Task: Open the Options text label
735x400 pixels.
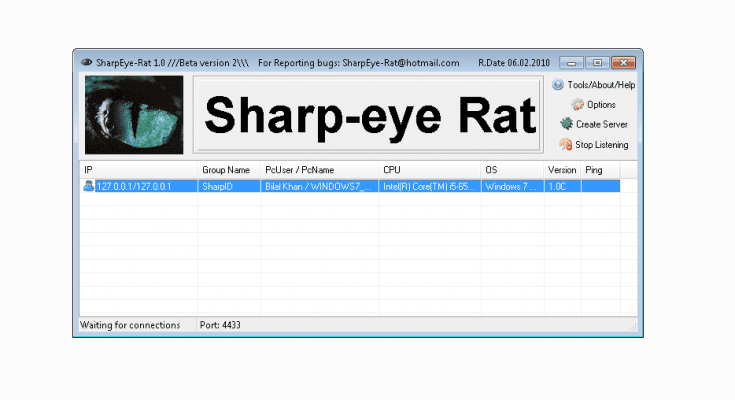Action: (601, 105)
